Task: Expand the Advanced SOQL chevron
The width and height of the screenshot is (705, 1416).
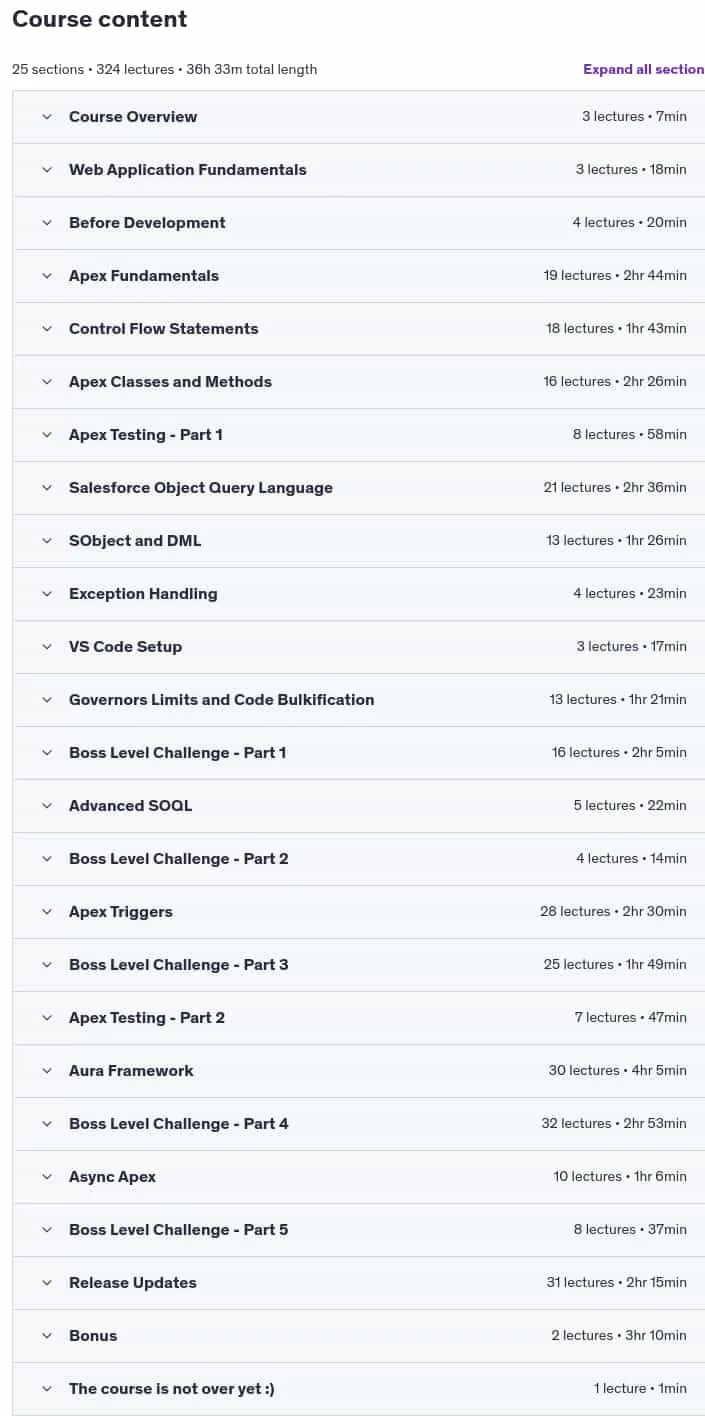Action: [47, 806]
